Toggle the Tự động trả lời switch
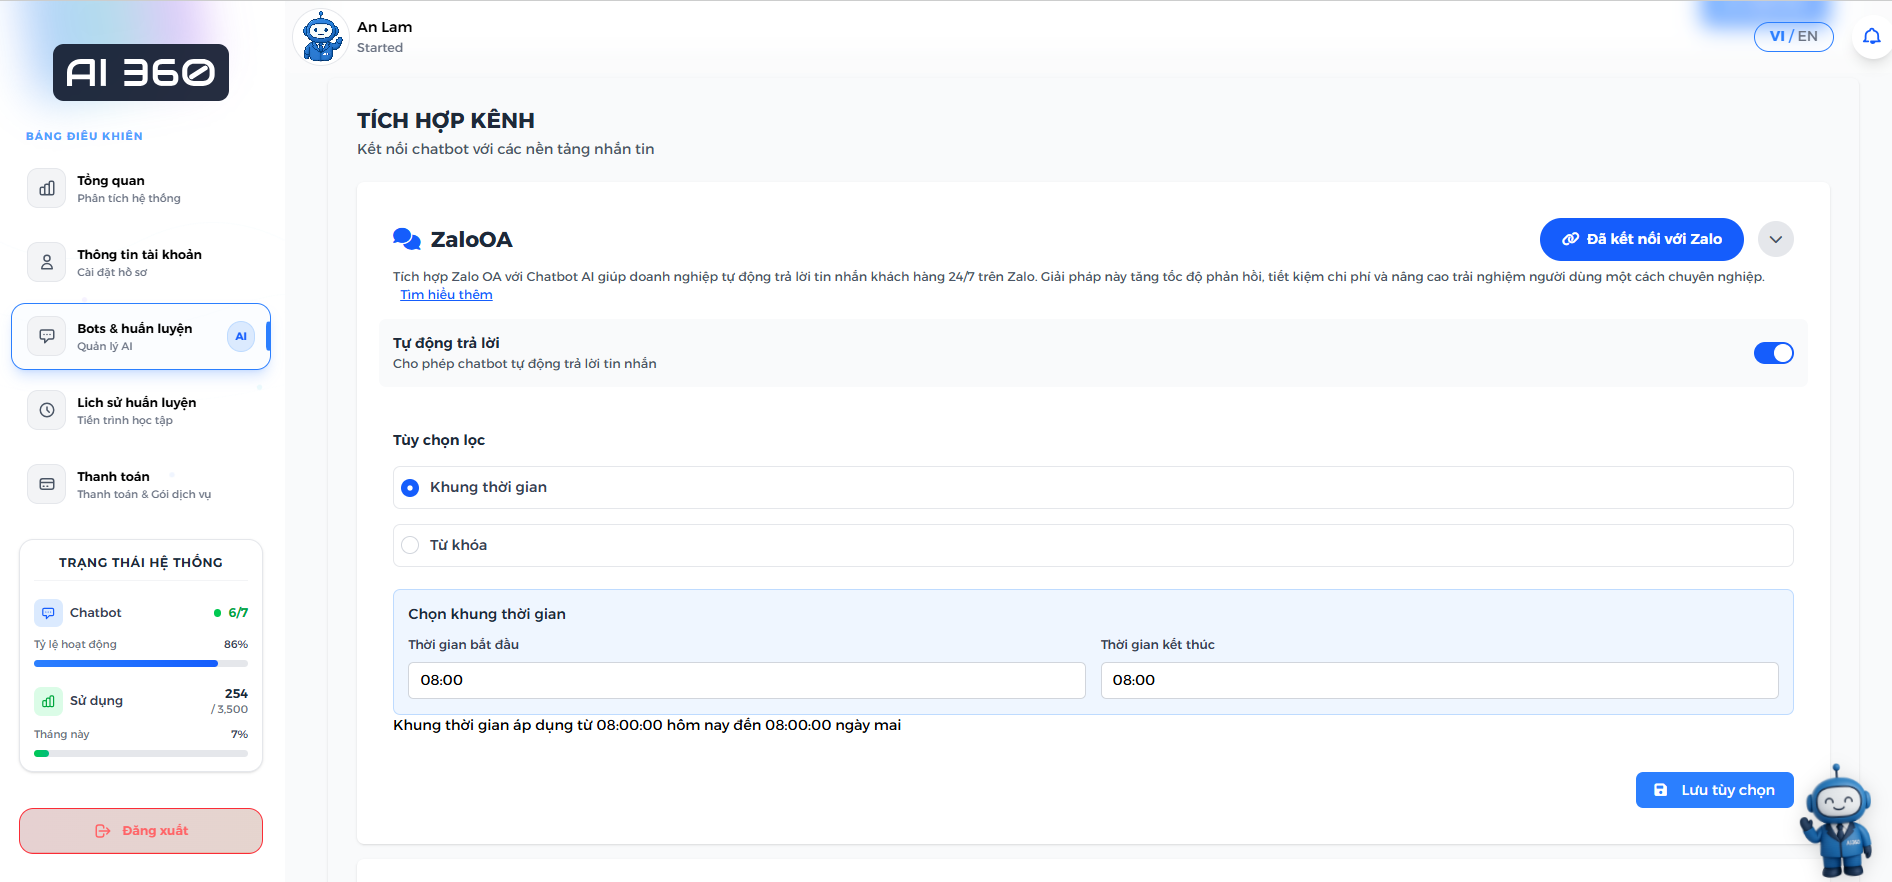Screen dimensions: 1892x882 coord(1773,353)
